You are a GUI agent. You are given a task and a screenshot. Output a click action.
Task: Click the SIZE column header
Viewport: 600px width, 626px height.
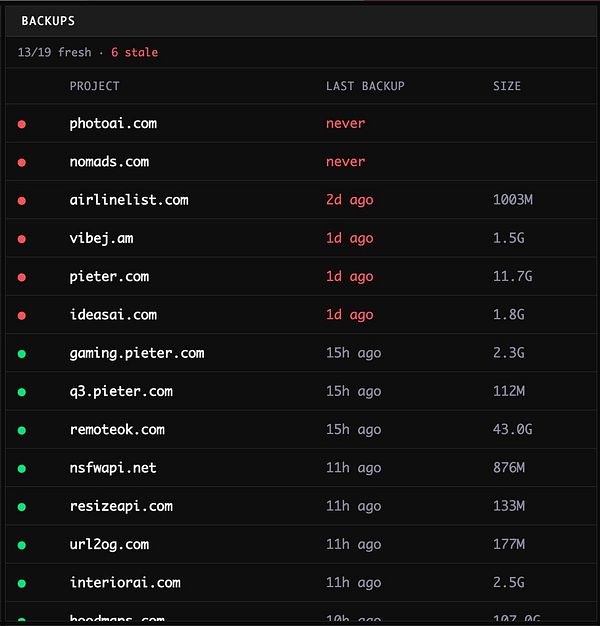coord(507,86)
